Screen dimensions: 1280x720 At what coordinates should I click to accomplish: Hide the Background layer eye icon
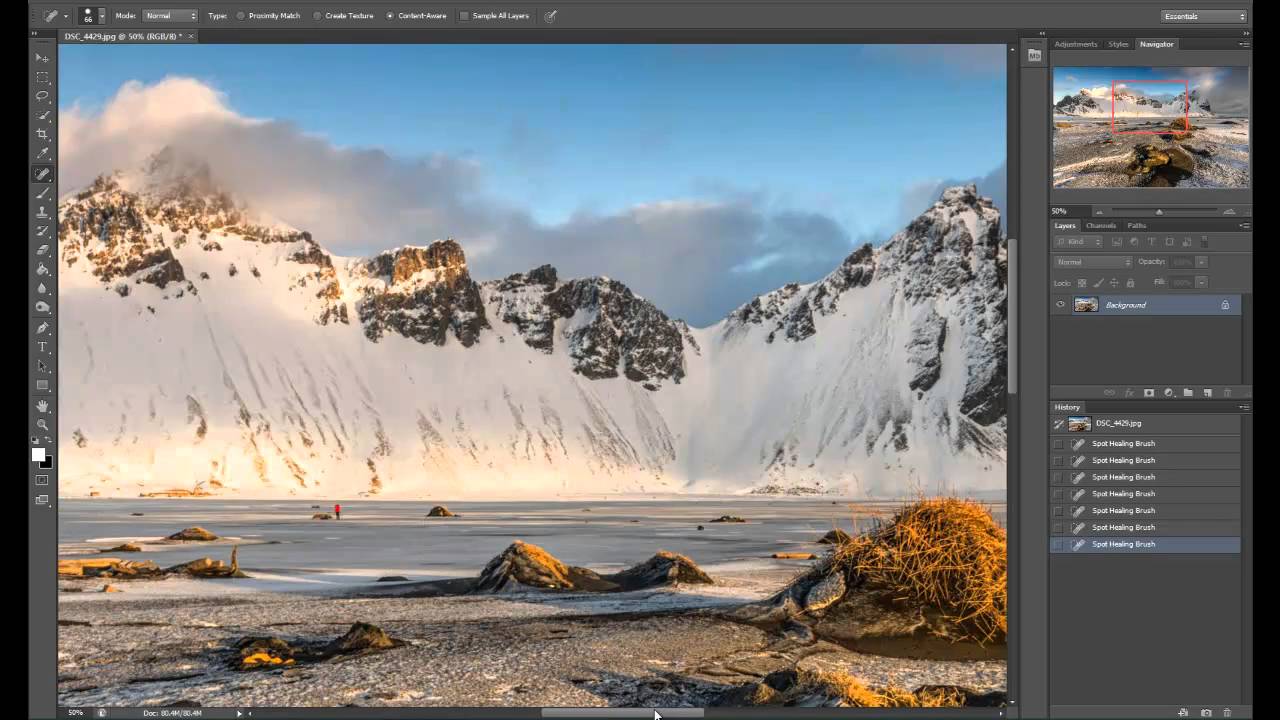(x=1060, y=305)
